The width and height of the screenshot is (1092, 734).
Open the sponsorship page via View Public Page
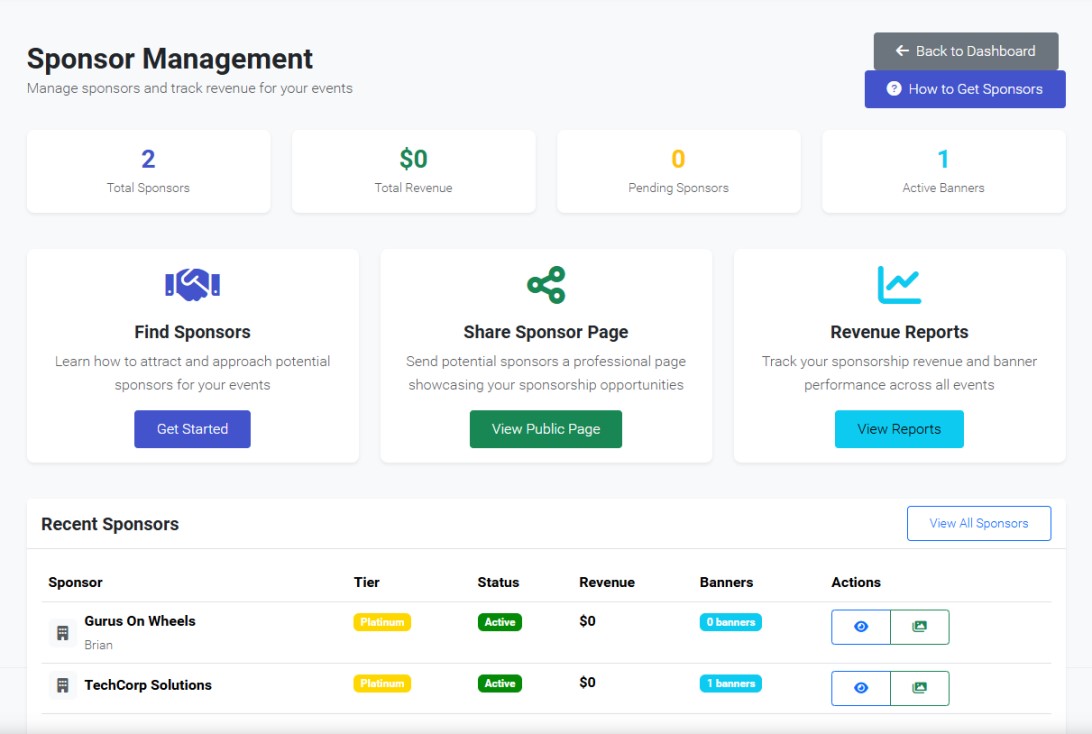pos(545,428)
